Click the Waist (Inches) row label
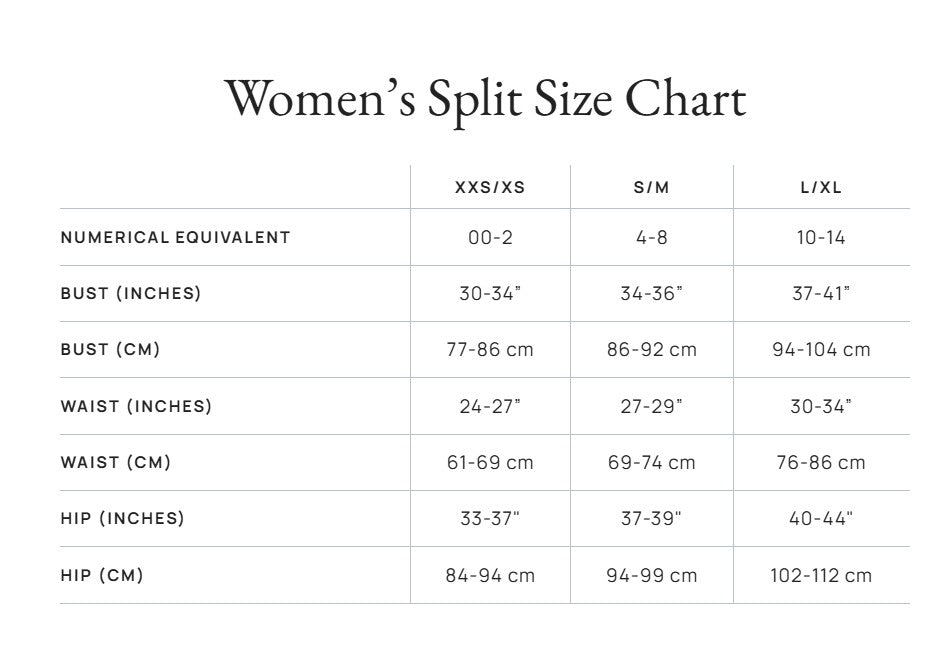The image size is (931, 661). point(136,406)
